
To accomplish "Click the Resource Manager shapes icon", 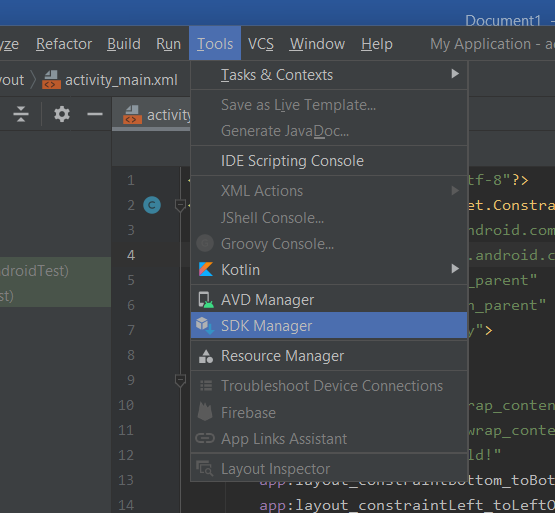I will [206, 356].
